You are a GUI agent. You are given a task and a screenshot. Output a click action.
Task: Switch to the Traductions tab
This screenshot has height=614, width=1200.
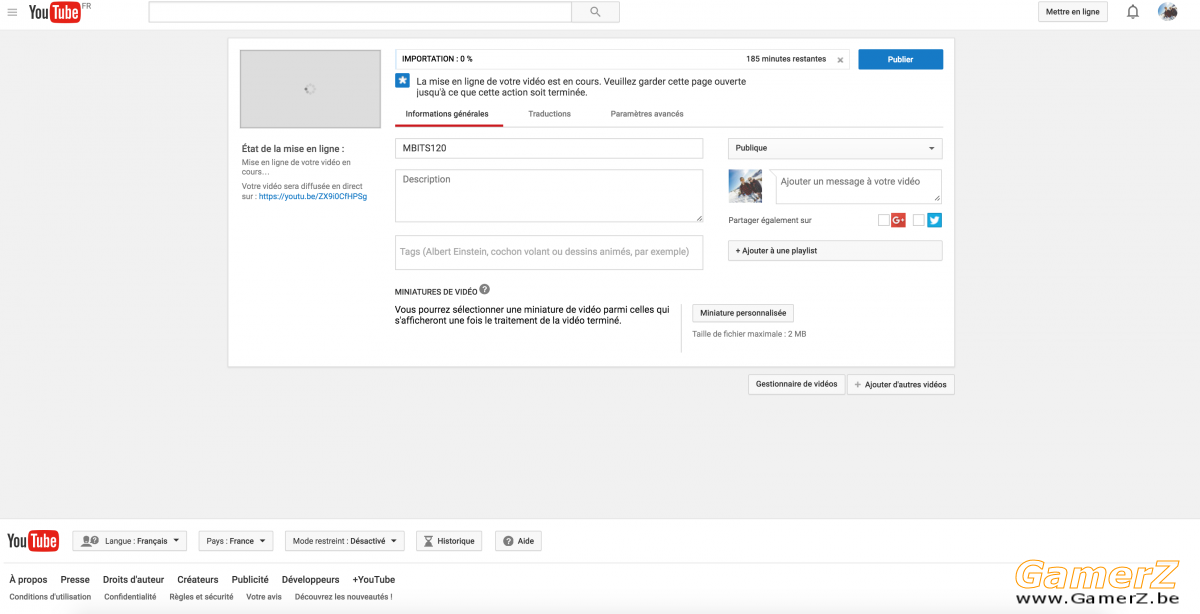coord(550,114)
